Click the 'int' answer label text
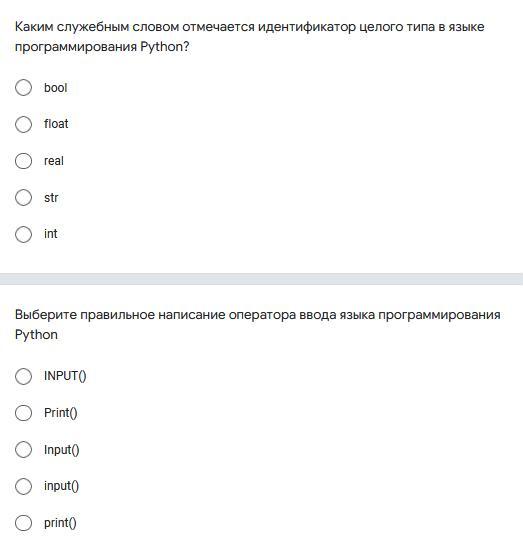523x552 pixels. (x=51, y=234)
